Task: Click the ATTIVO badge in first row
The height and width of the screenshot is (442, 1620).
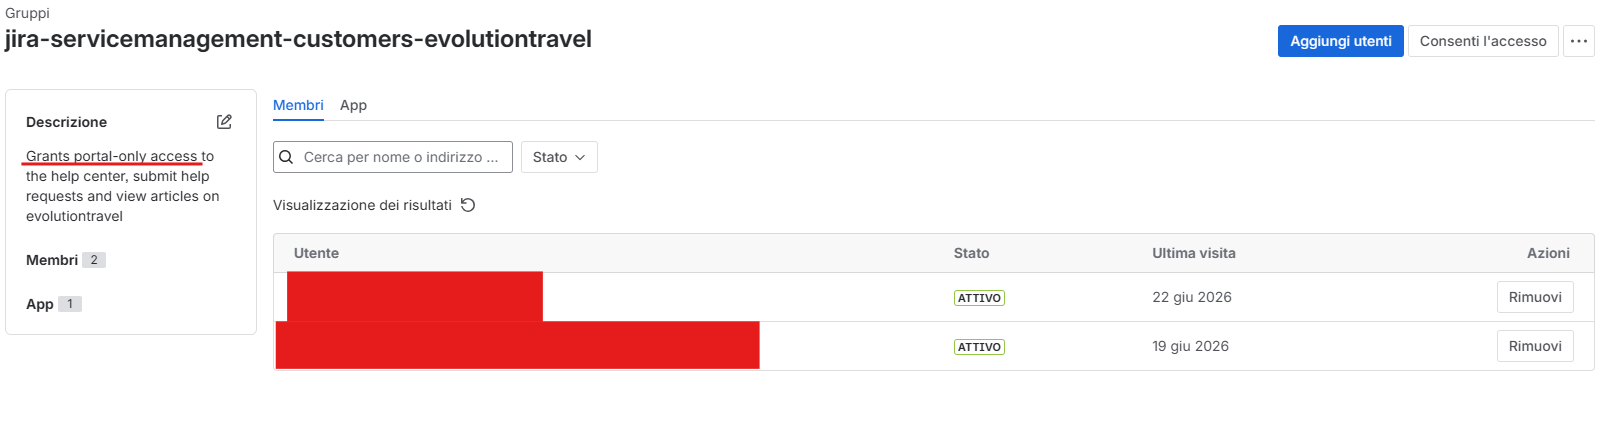Action: click(979, 298)
